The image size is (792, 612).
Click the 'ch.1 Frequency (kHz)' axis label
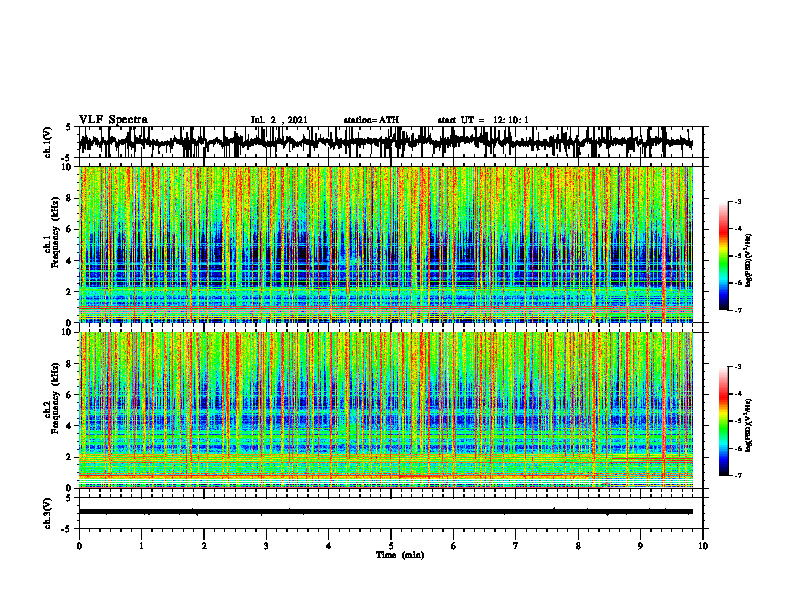click(x=52, y=244)
